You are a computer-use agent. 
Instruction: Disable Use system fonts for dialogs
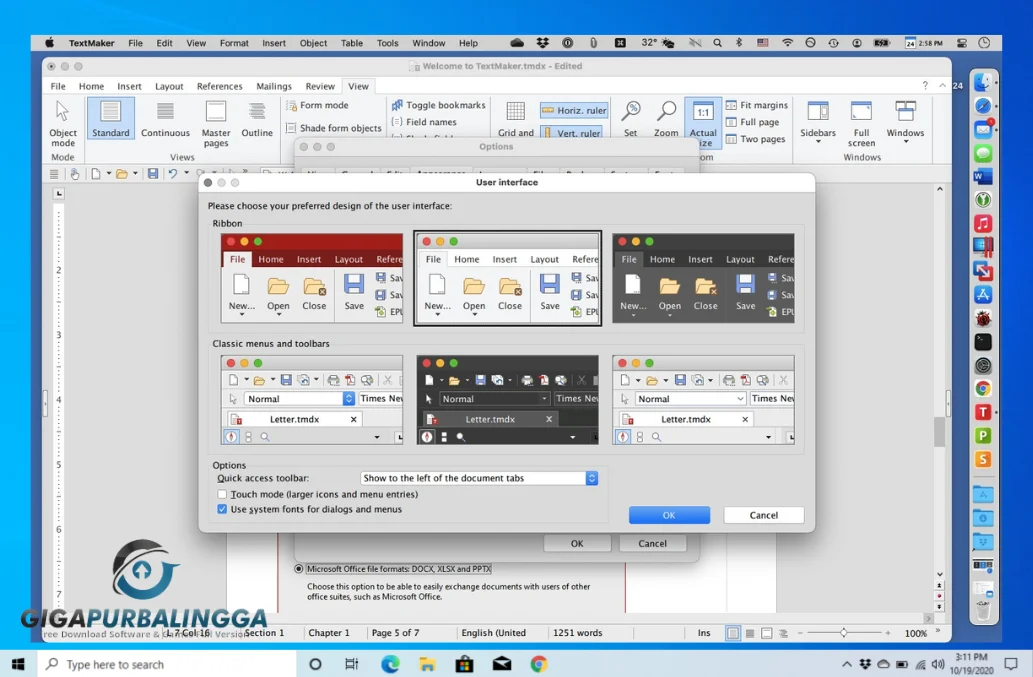[x=222, y=509]
